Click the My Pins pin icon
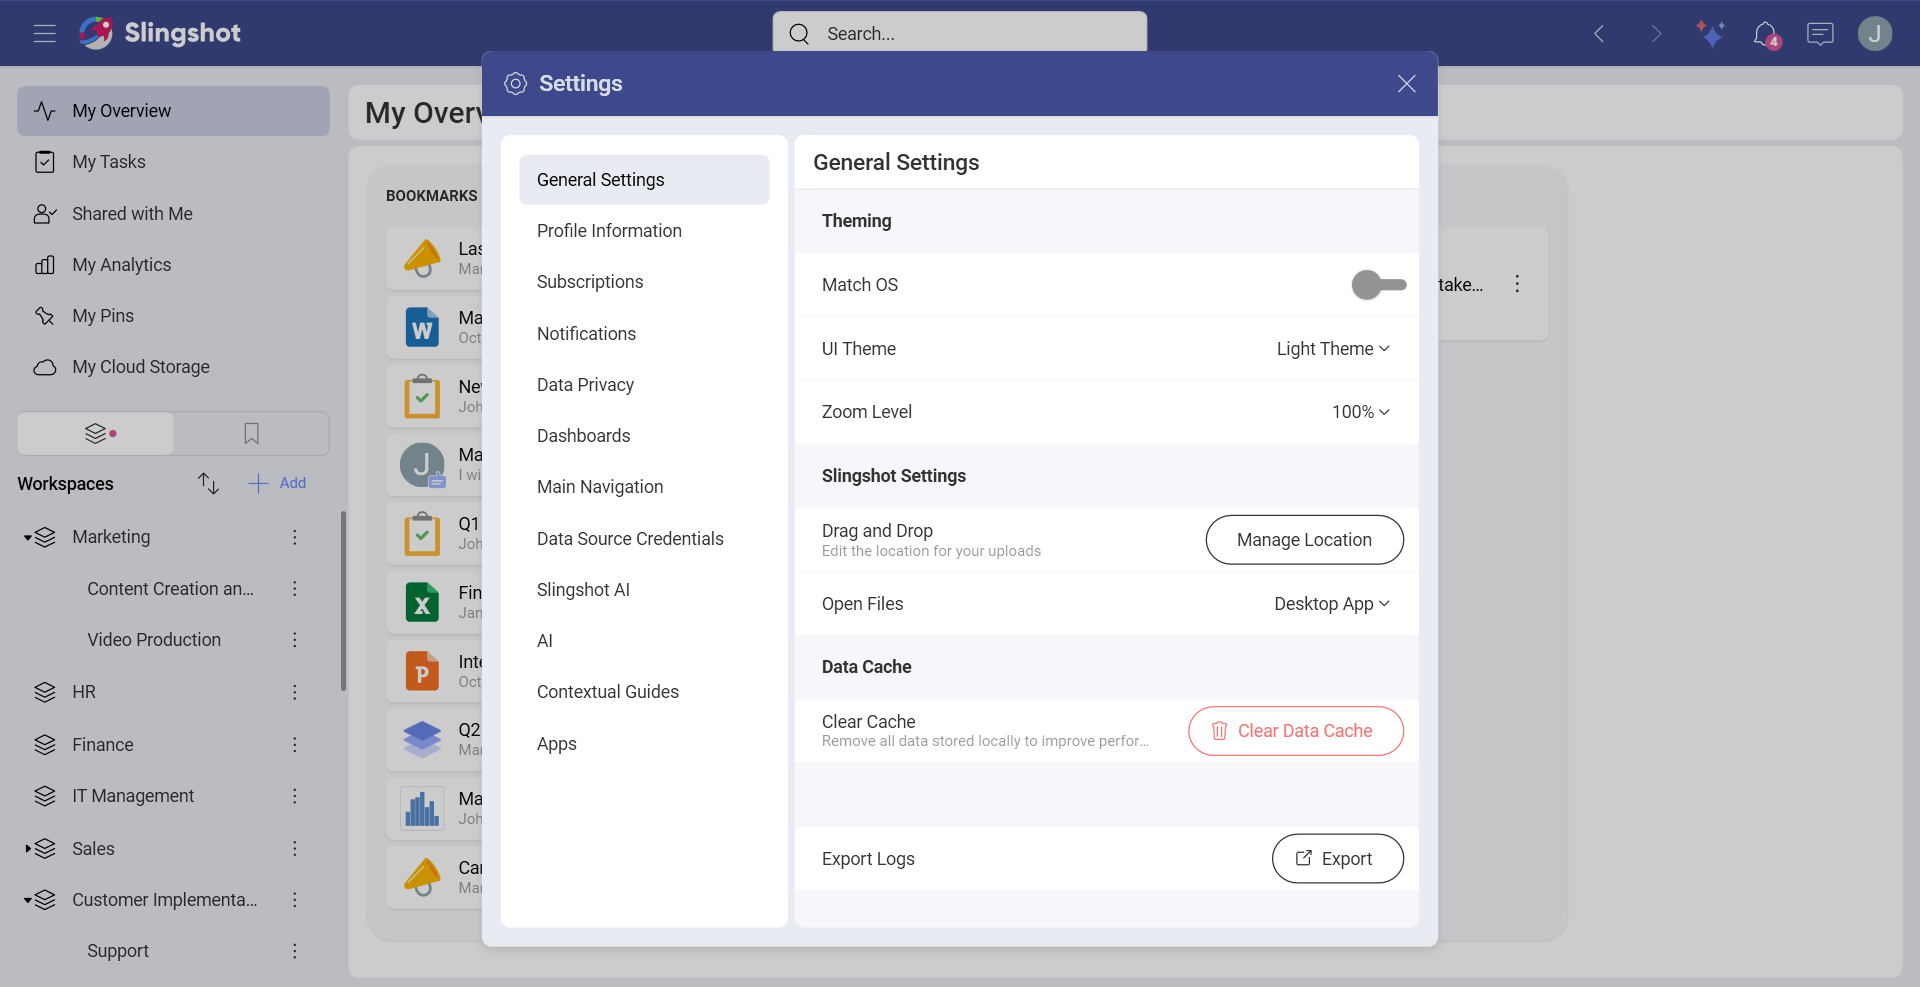 [45, 316]
